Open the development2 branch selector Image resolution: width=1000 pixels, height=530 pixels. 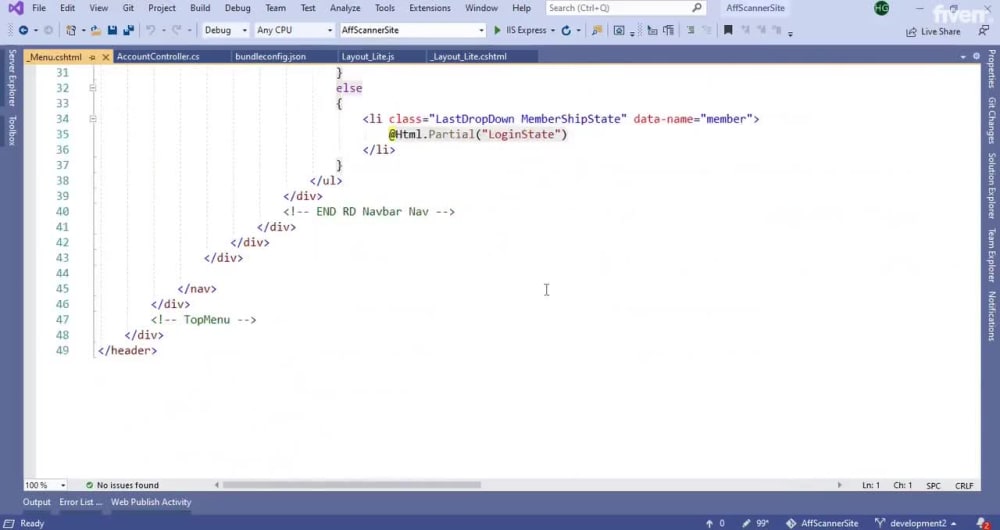pyautogui.click(x=916, y=523)
